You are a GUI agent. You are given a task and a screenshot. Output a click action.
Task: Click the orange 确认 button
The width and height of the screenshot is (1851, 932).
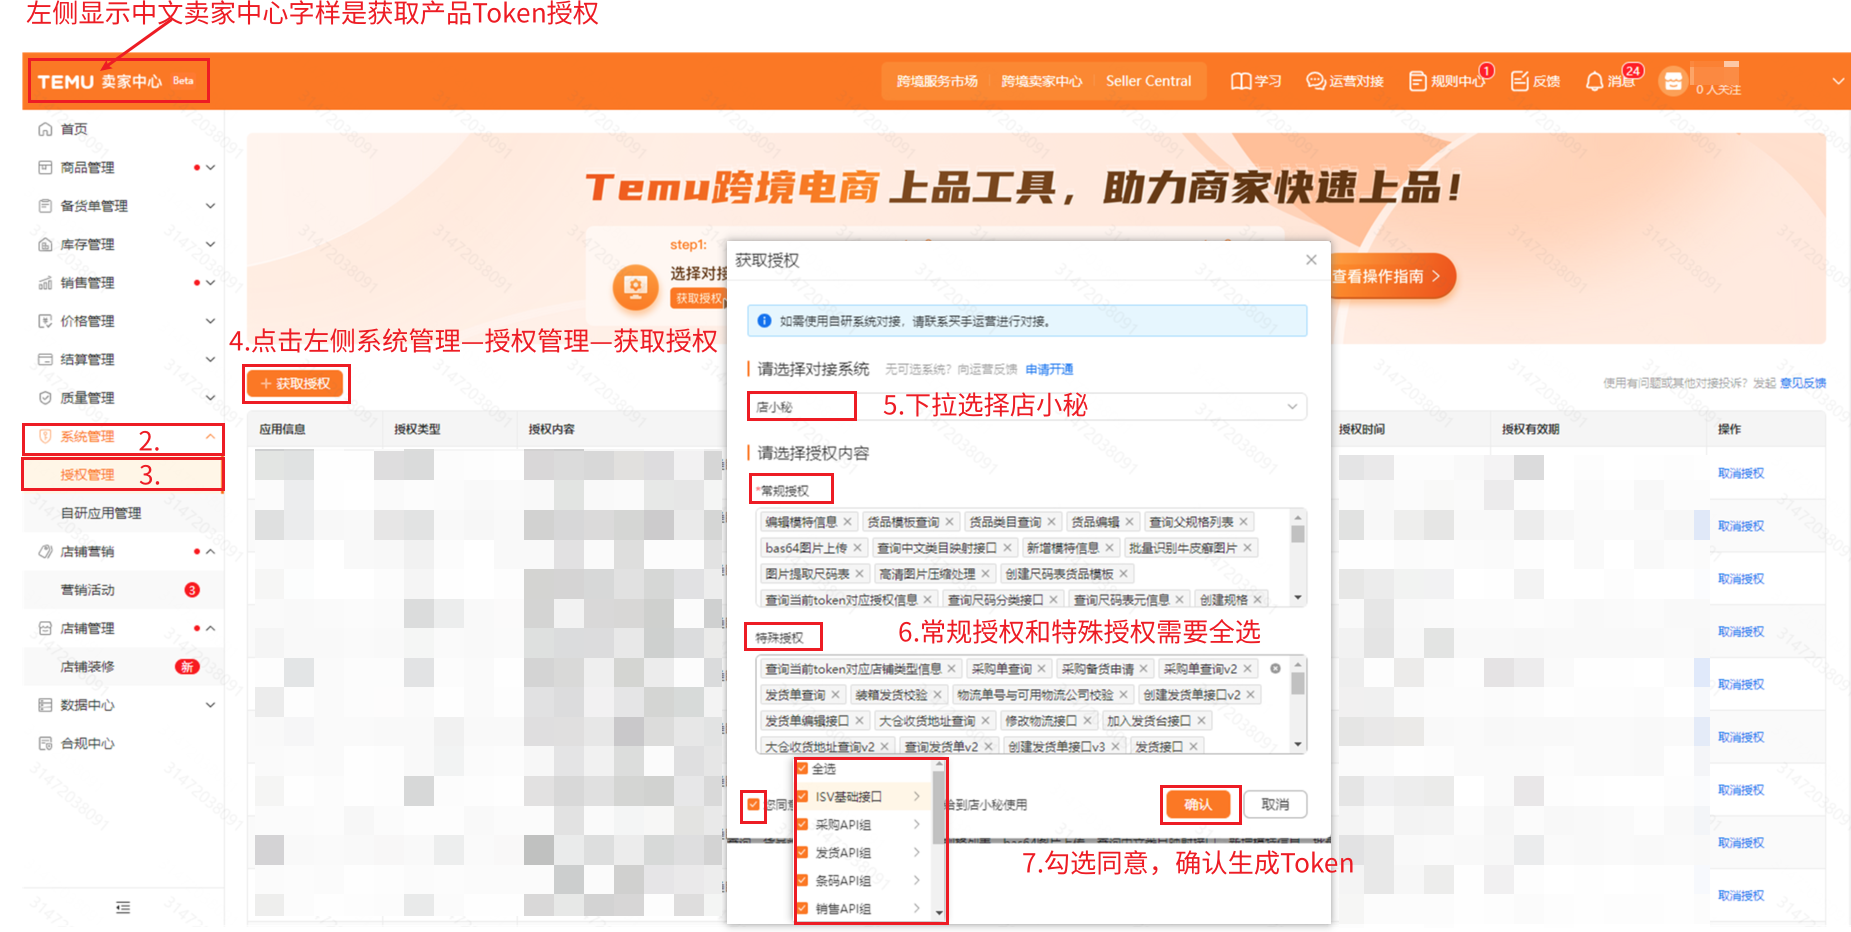(1198, 804)
